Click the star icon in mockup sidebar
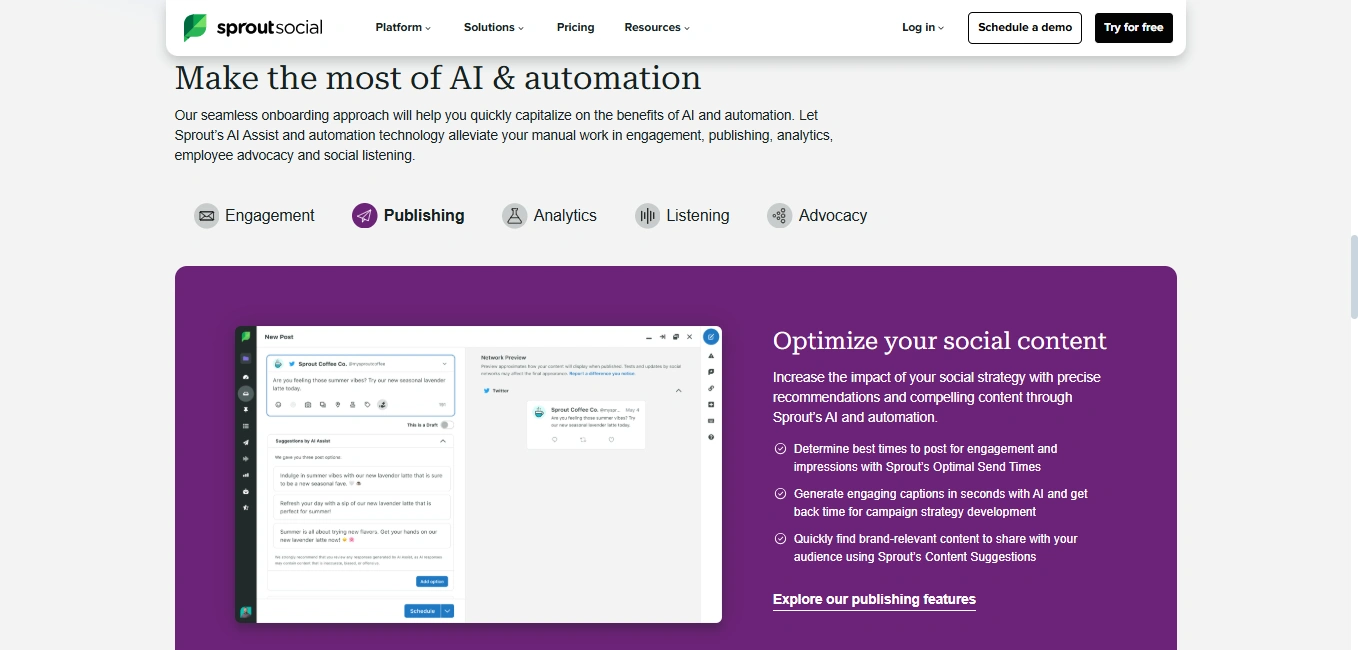 click(x=246, y=508)
